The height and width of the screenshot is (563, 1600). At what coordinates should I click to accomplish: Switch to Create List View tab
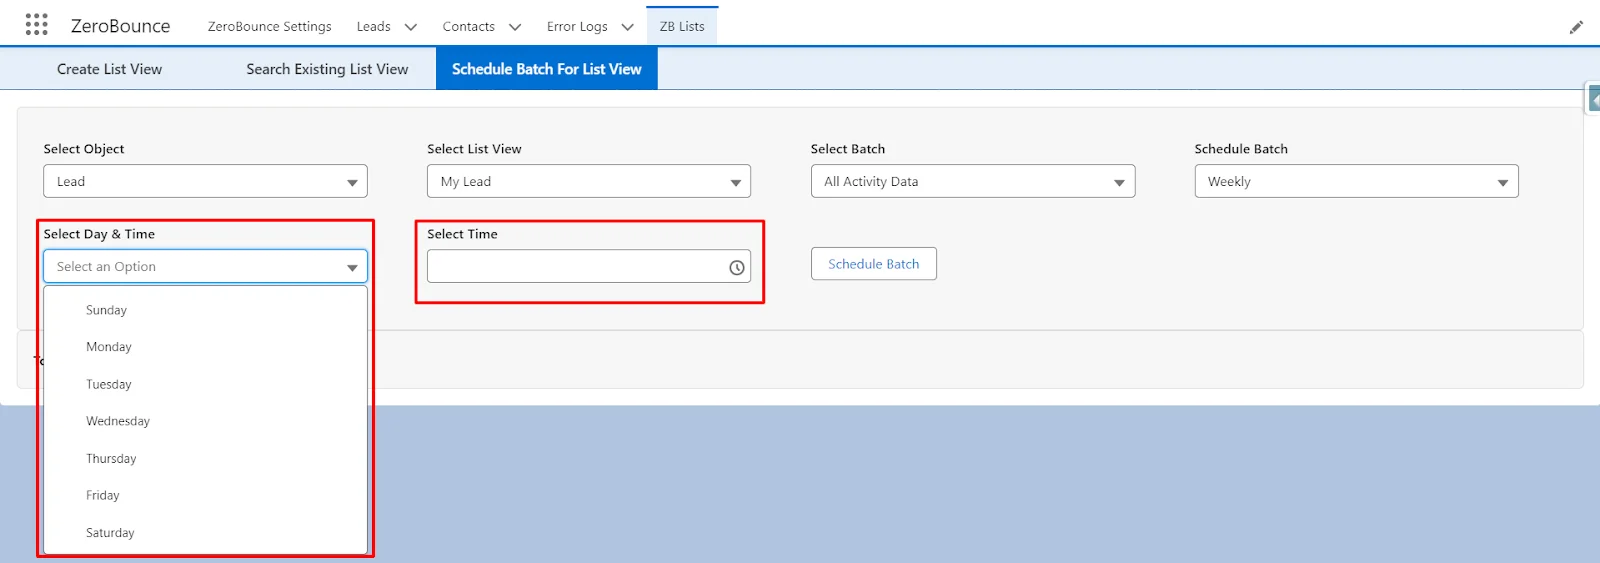coord(109,69)
